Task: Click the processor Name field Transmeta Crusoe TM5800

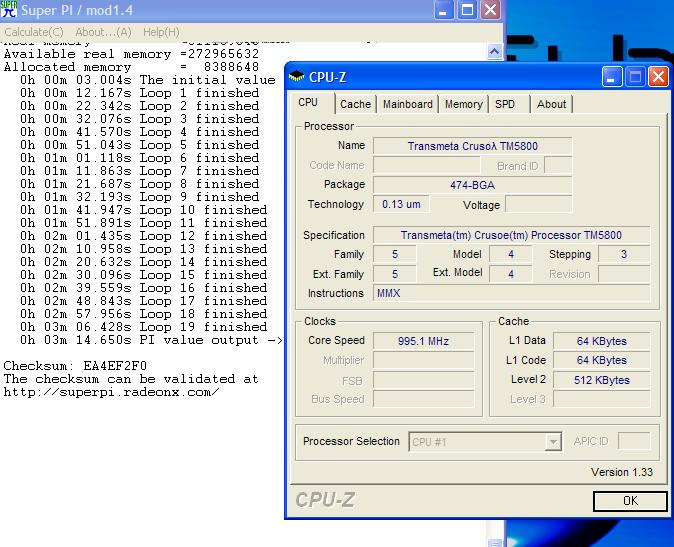Action: pyautogui.click(x=472, y=146)
